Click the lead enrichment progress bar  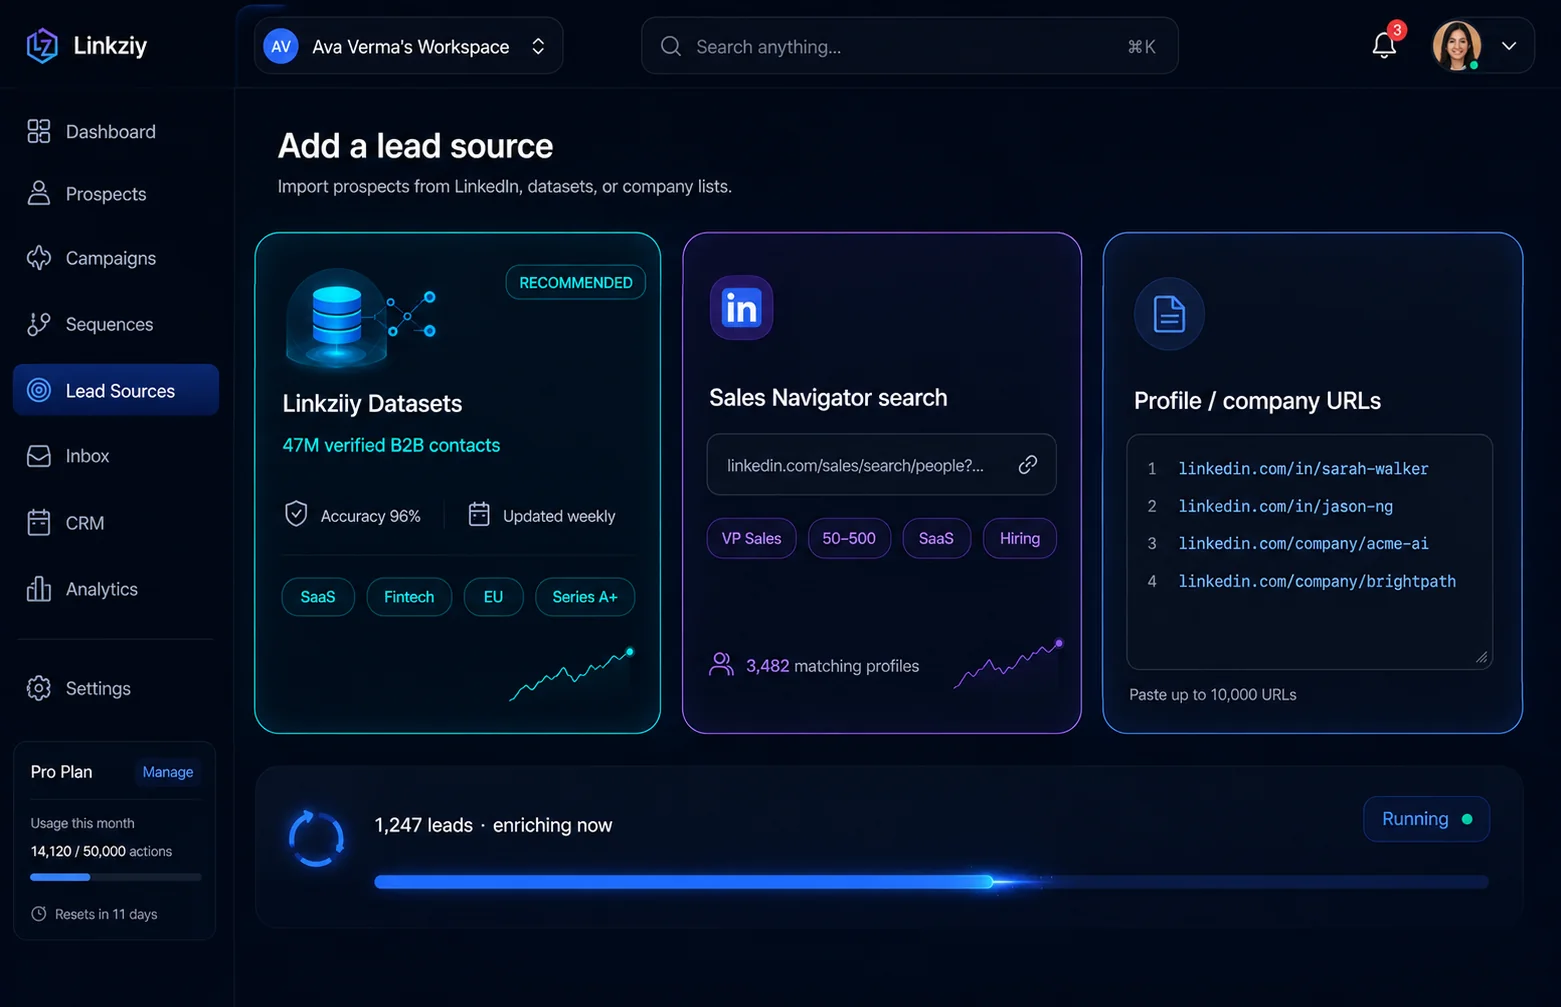(x=931, y=881)
